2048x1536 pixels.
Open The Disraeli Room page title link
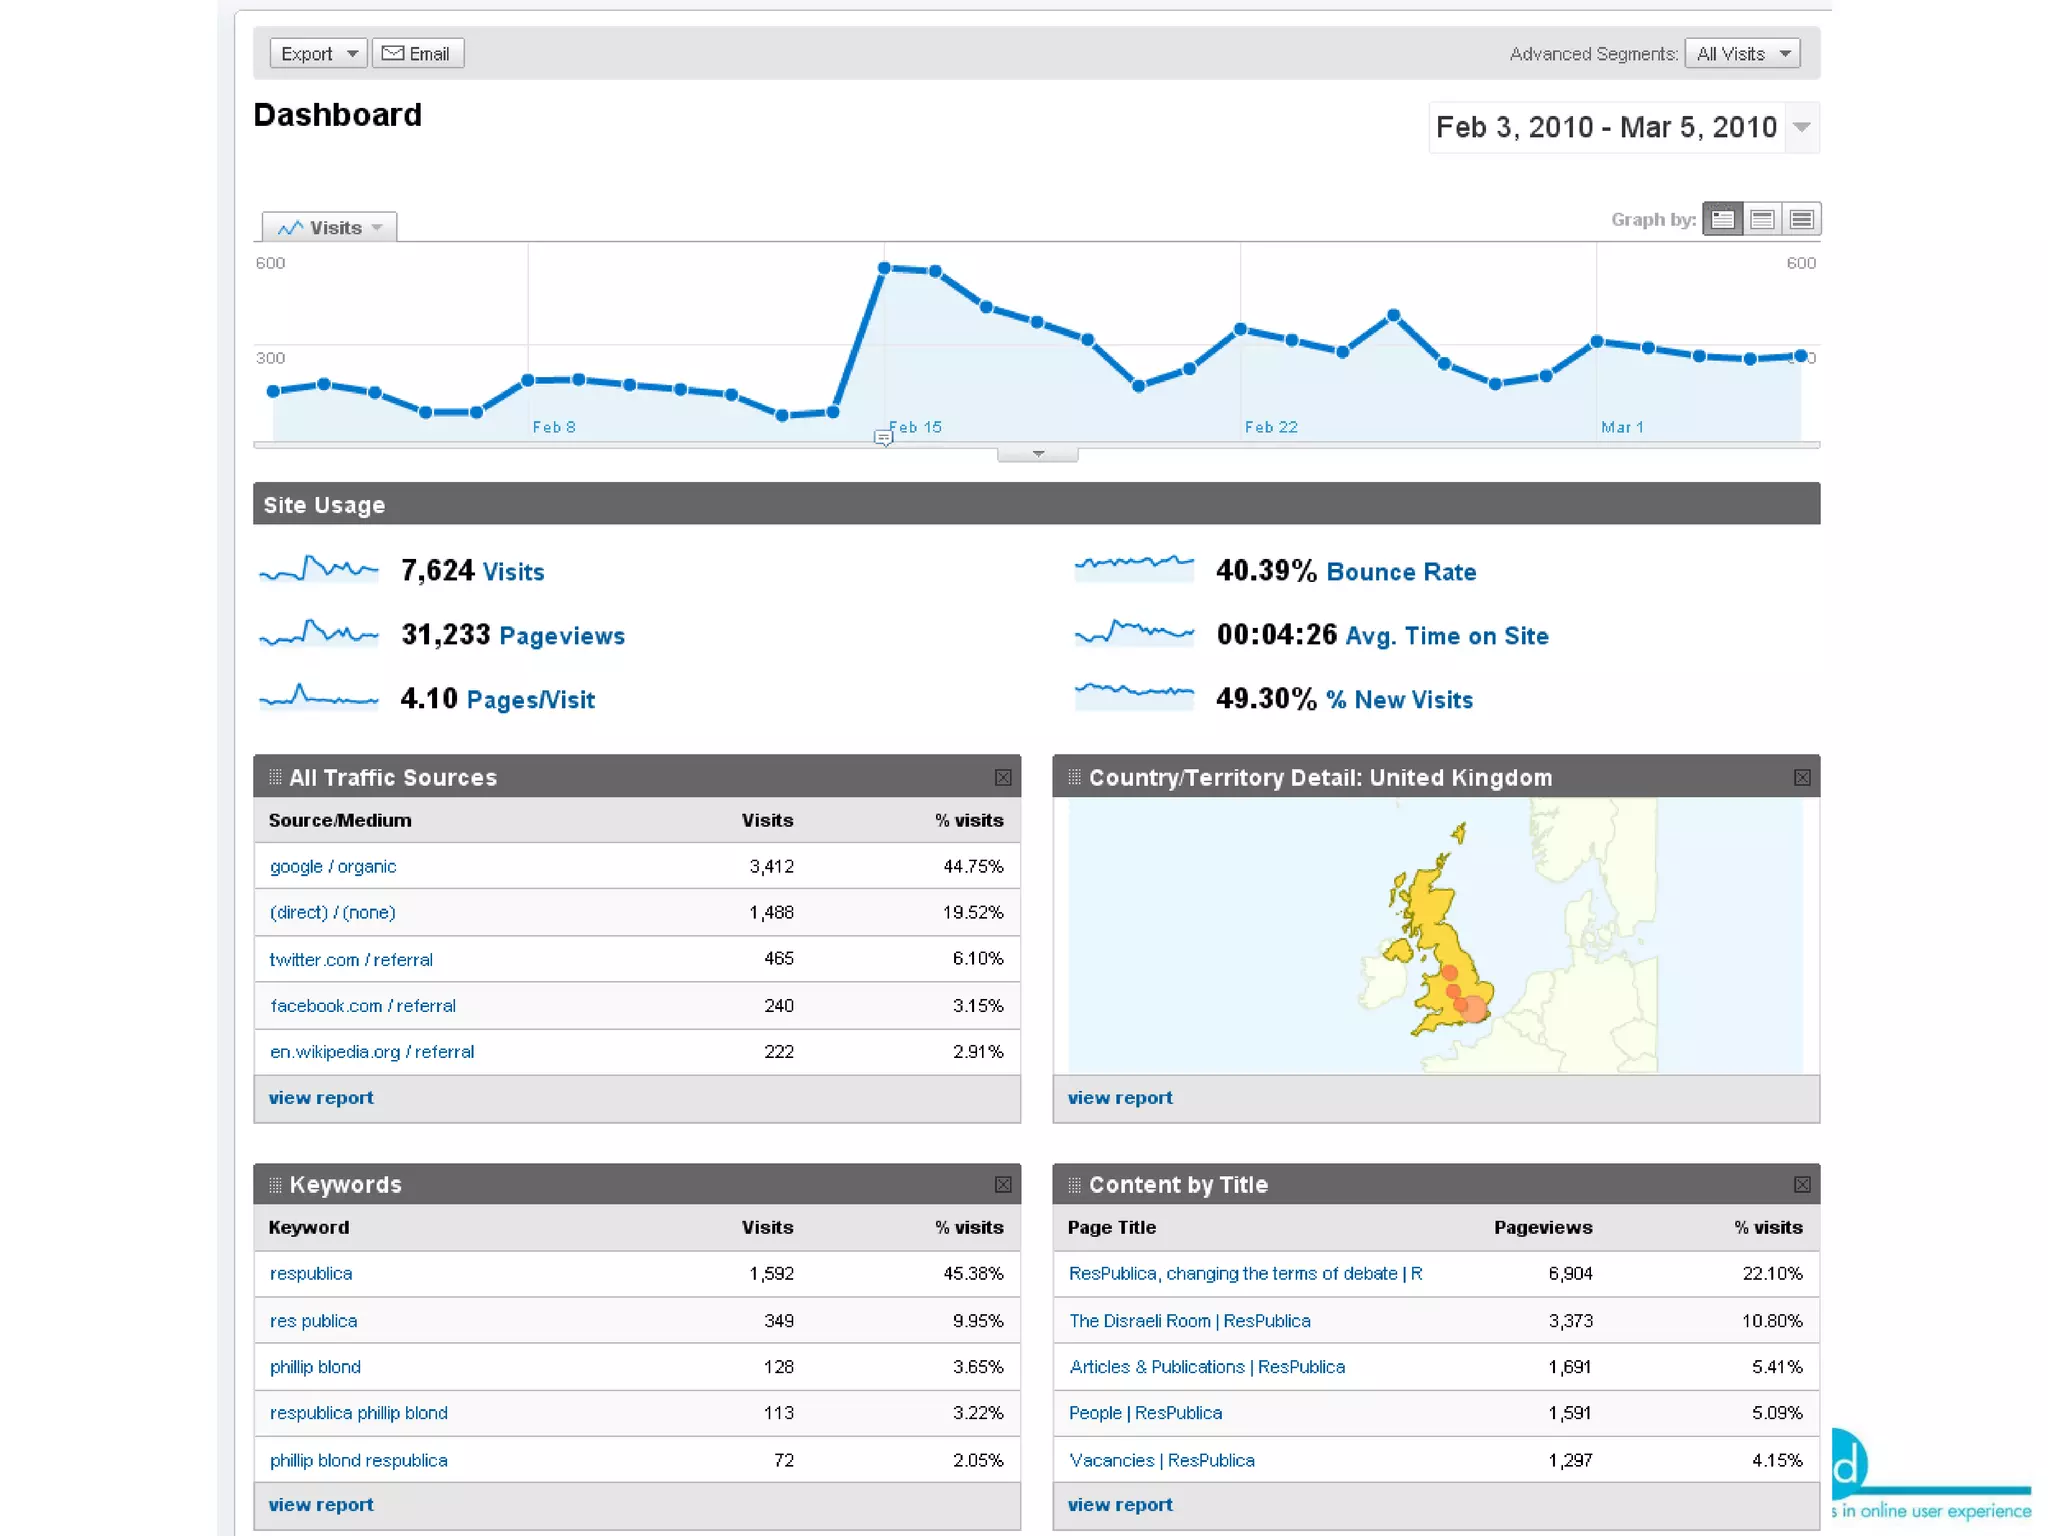(x=1189, y=1320)
